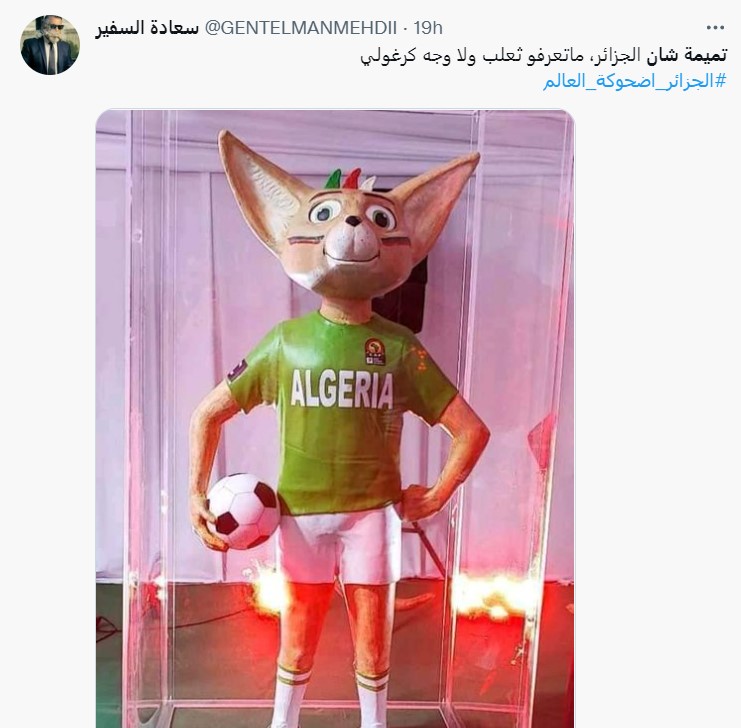
Task: Click the tweet text starting with تميمة شان
Action: point(543,56)
